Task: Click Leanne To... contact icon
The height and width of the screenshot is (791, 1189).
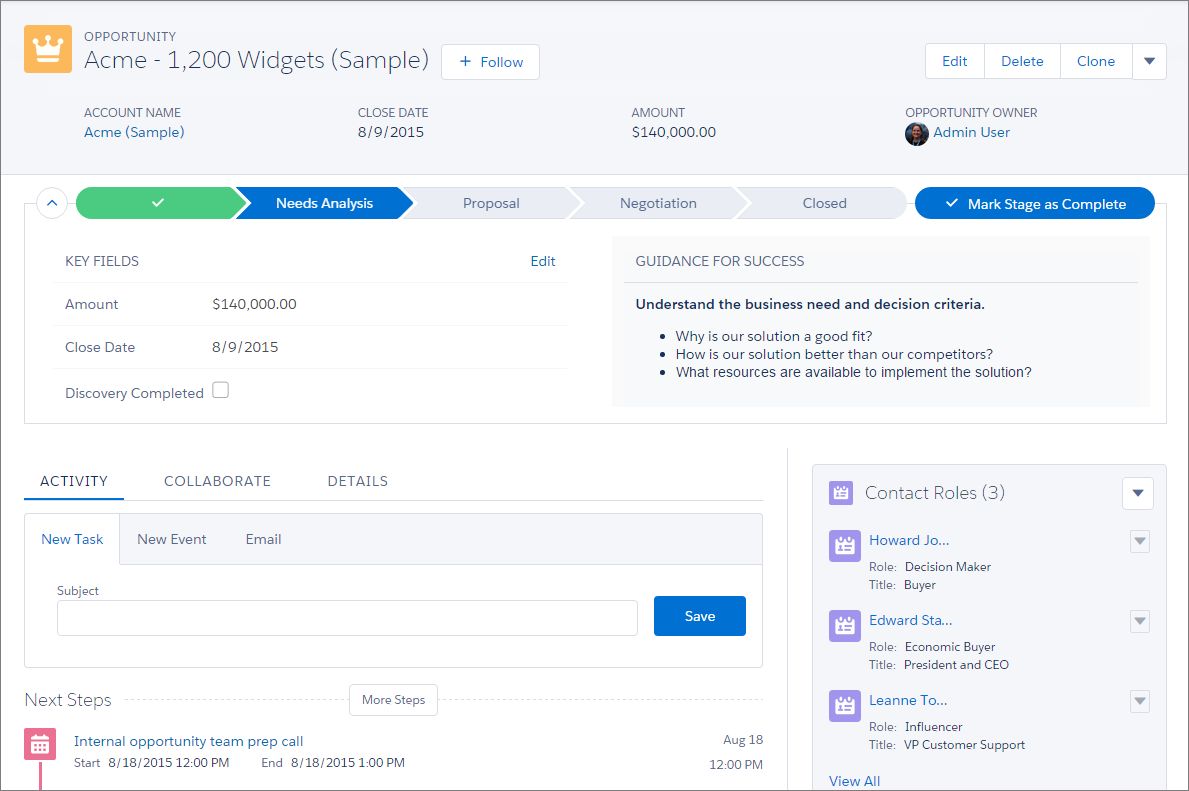Action: 845,706
